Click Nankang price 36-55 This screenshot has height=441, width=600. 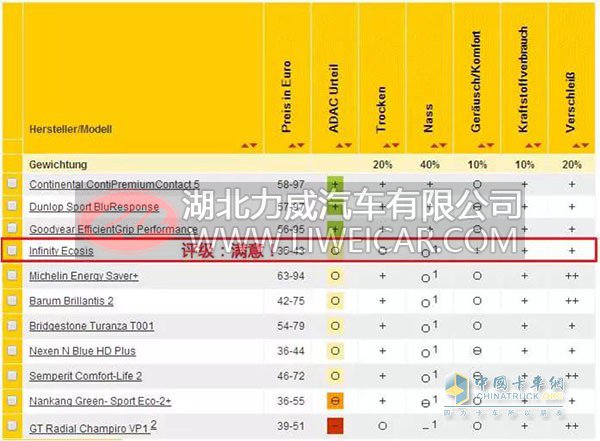pos(291,401)
